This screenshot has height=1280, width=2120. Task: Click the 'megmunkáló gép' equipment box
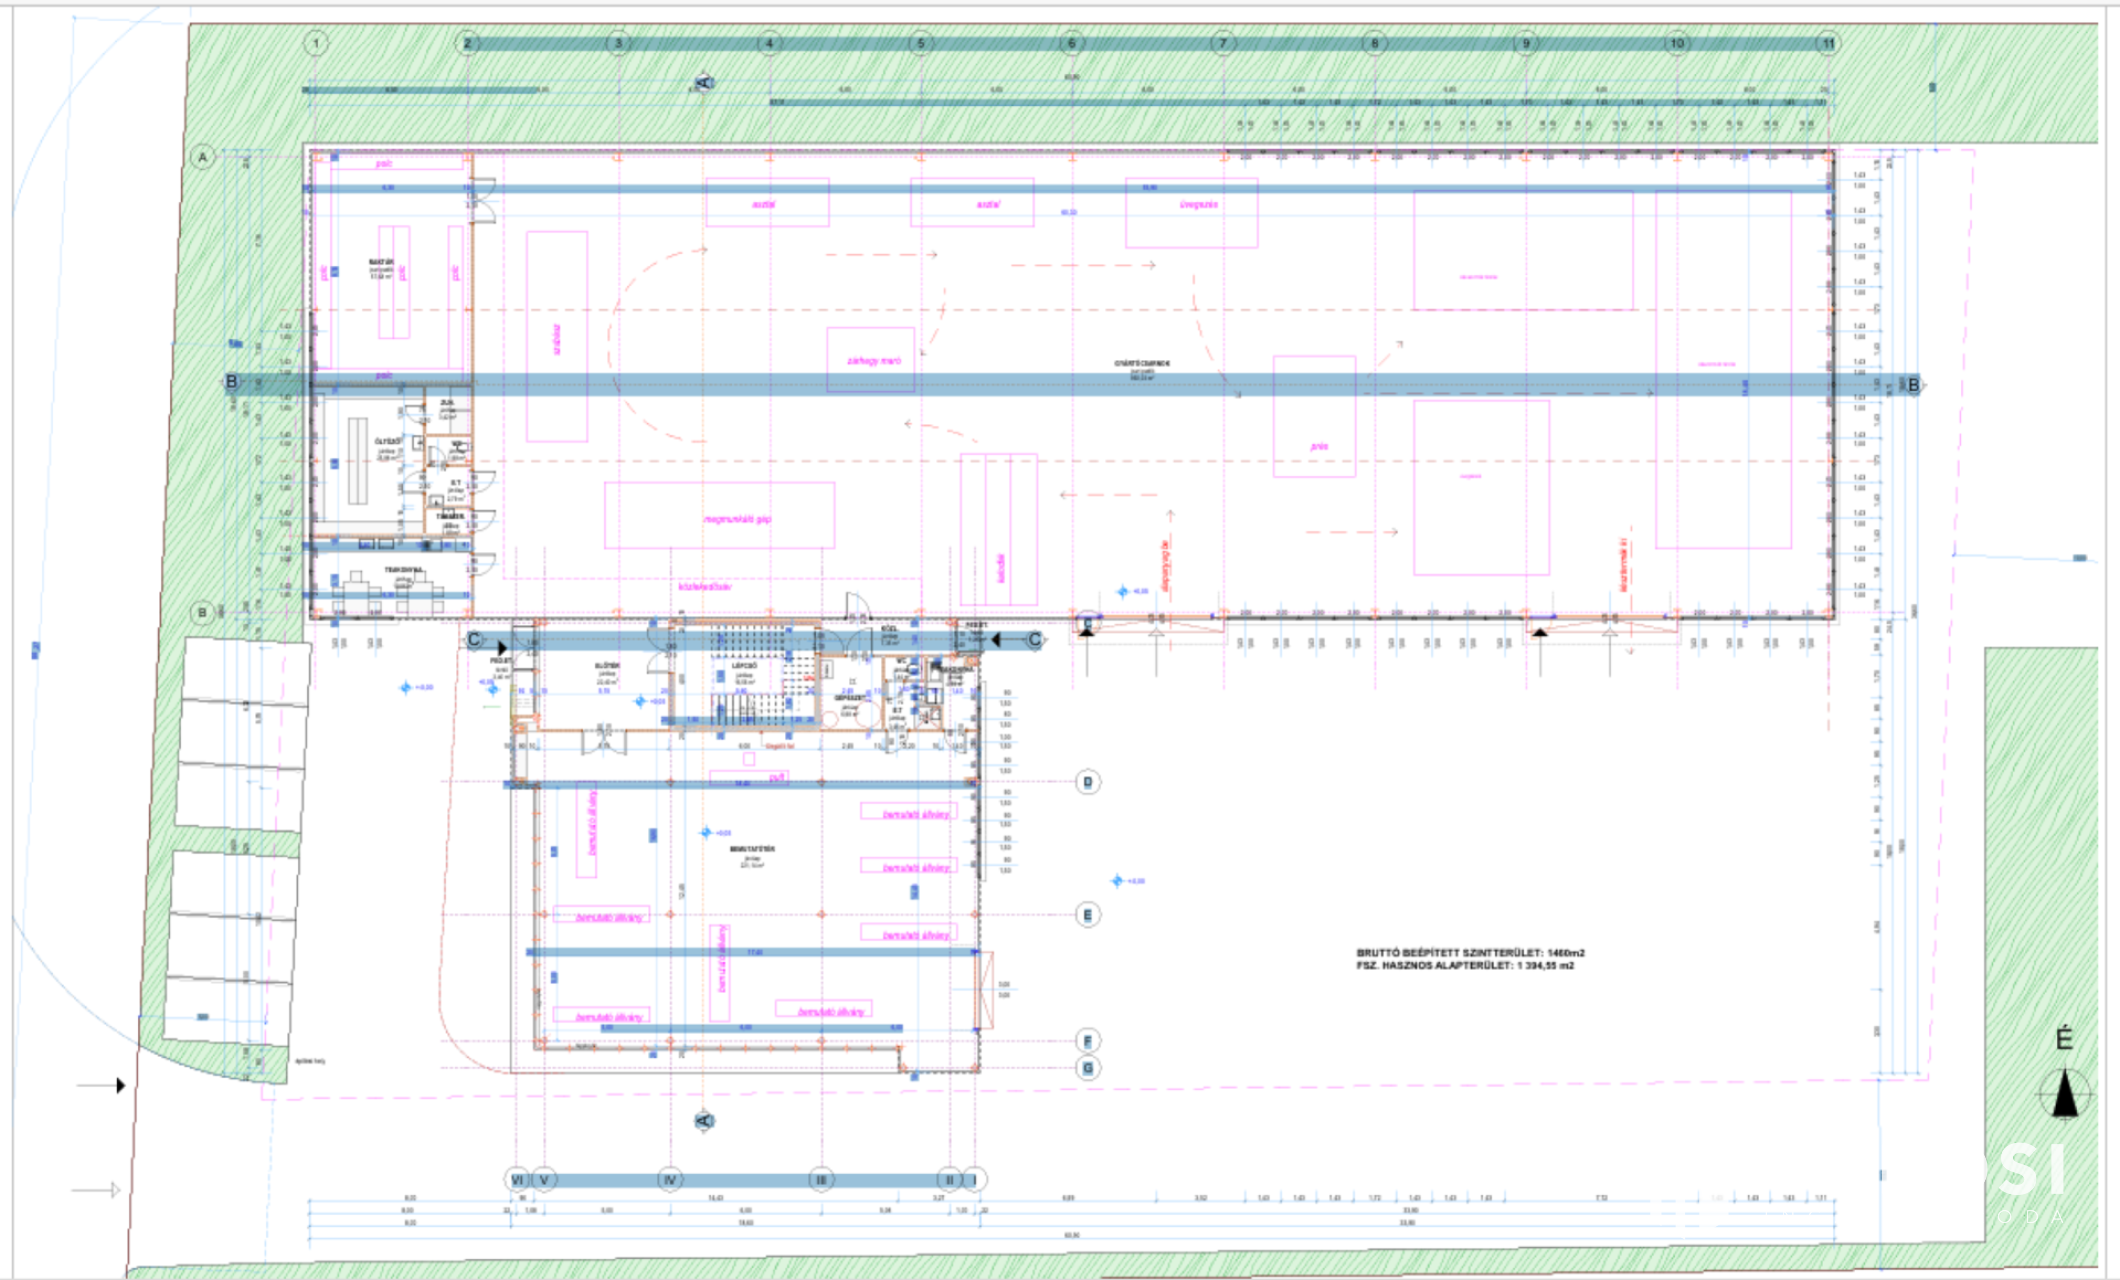[719, 516]
